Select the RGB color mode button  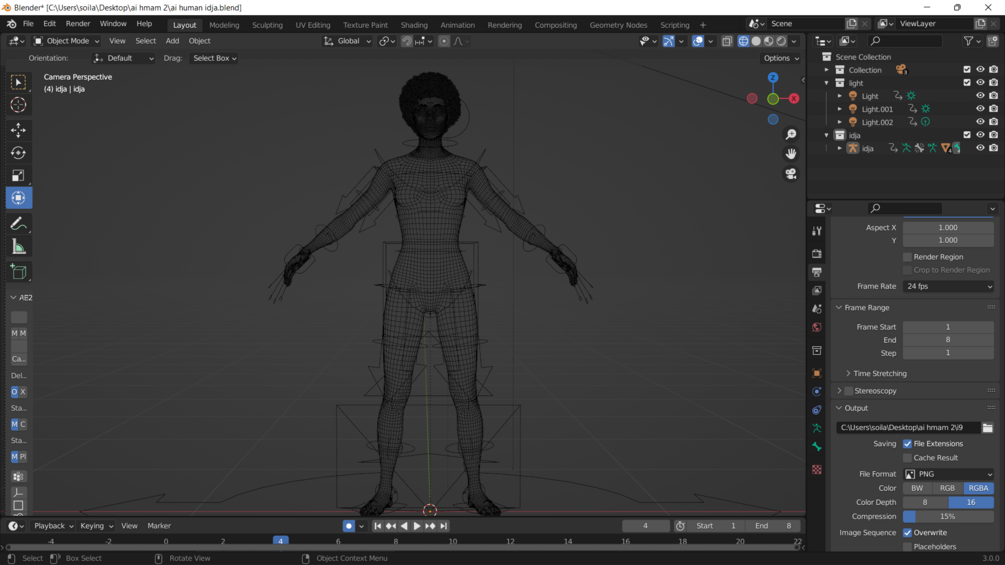point(947,488)
